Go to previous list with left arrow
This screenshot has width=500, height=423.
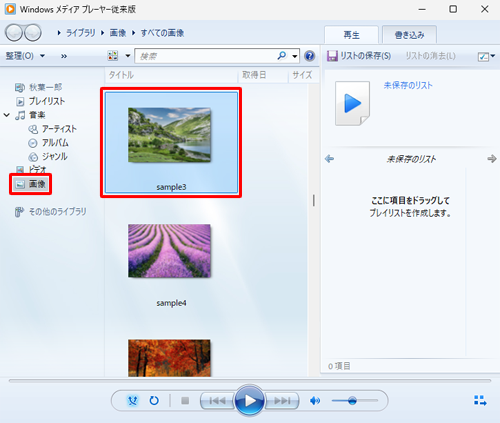click(329, 159)
